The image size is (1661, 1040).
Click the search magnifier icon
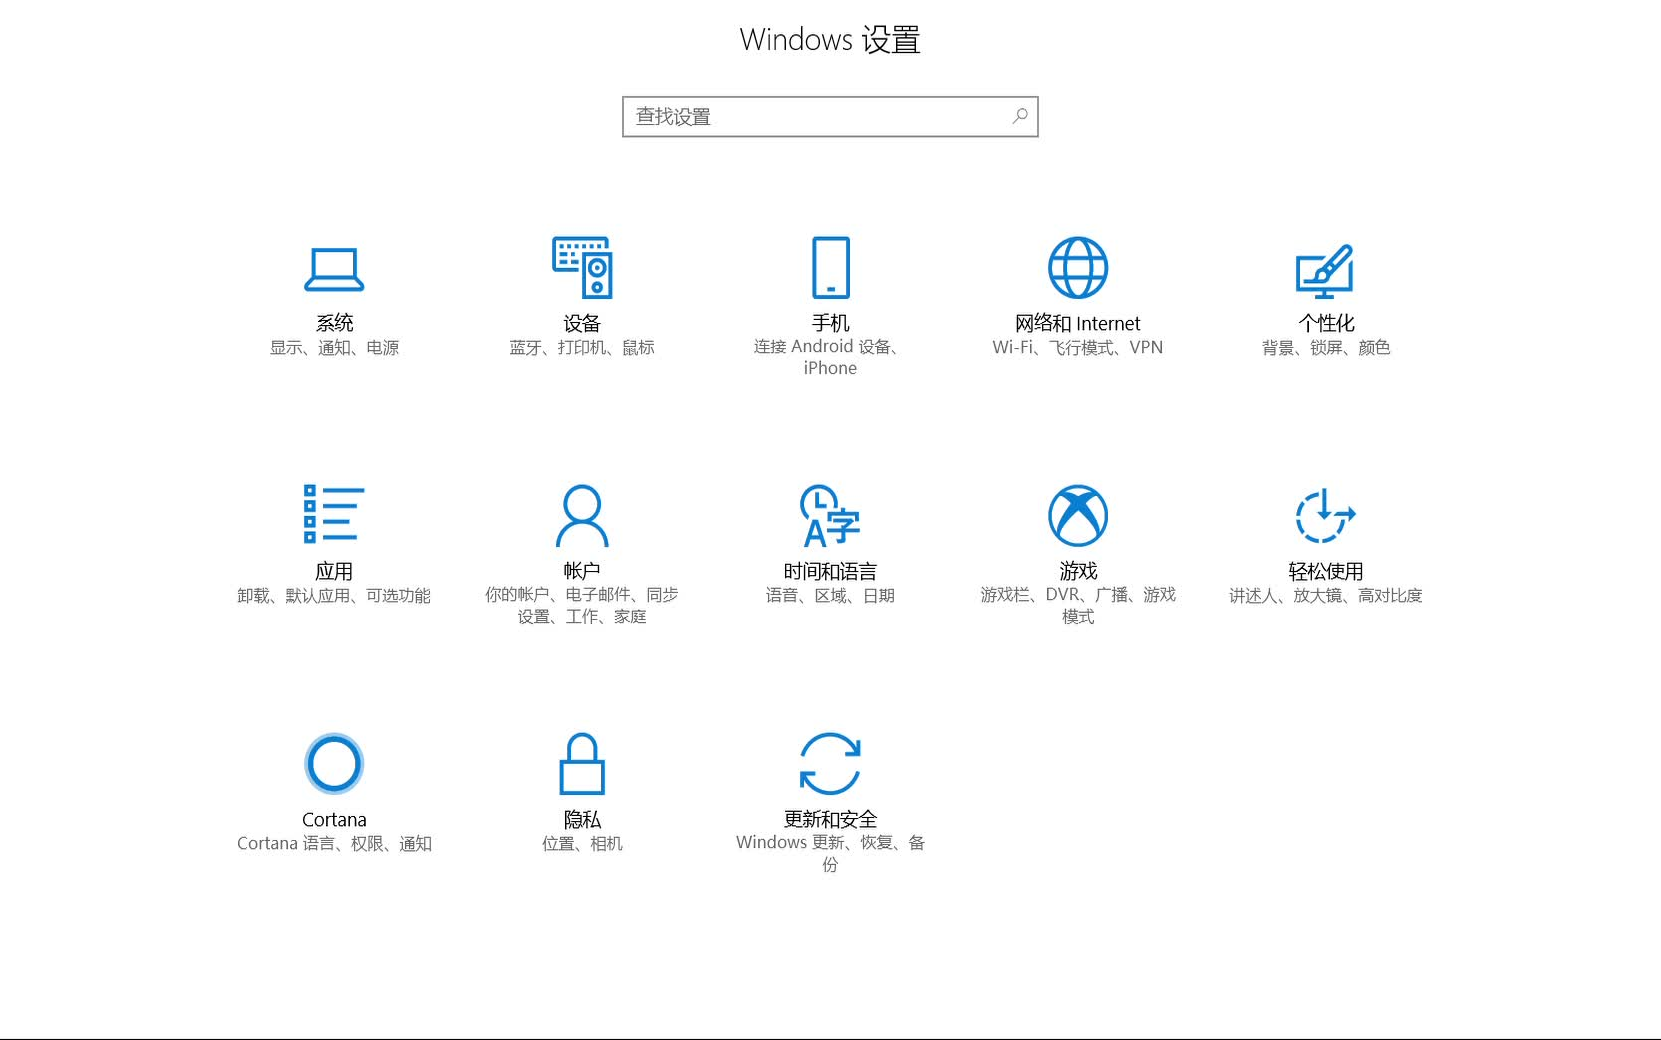(x=1020, y=116)
